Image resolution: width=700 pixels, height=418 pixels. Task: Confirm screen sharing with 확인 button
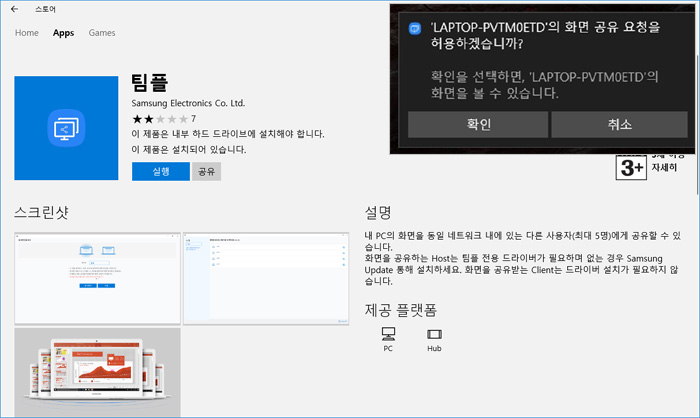[x=478, y=124]
